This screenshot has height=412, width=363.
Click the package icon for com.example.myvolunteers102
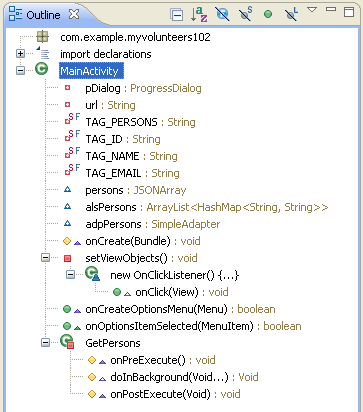click(42, 37)
